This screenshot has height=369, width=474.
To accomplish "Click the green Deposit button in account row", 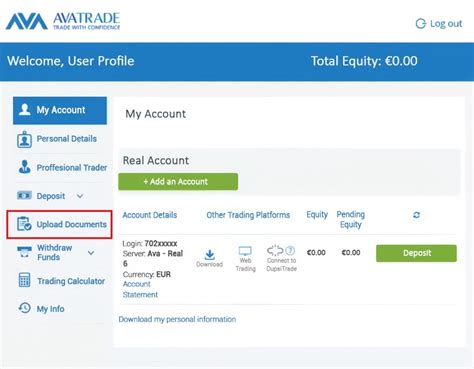I will coord(416,253).
